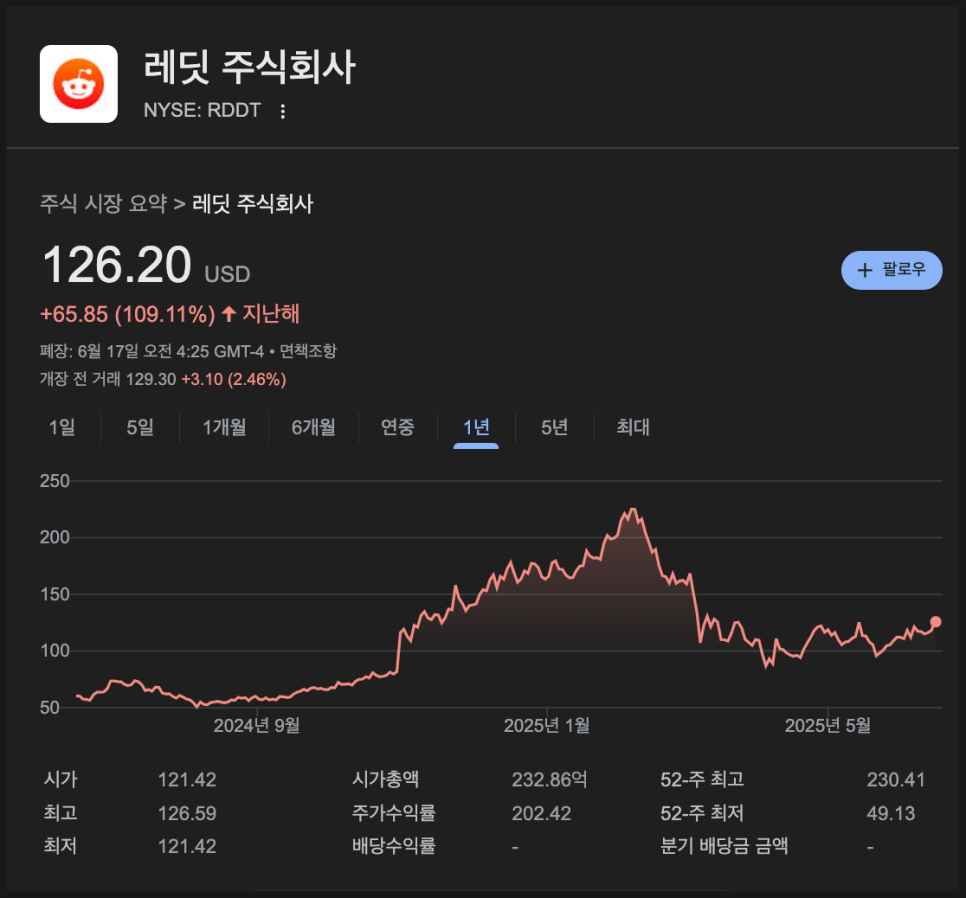
Task: Select the 5일 chart range tab
Action: click(140, 427)
